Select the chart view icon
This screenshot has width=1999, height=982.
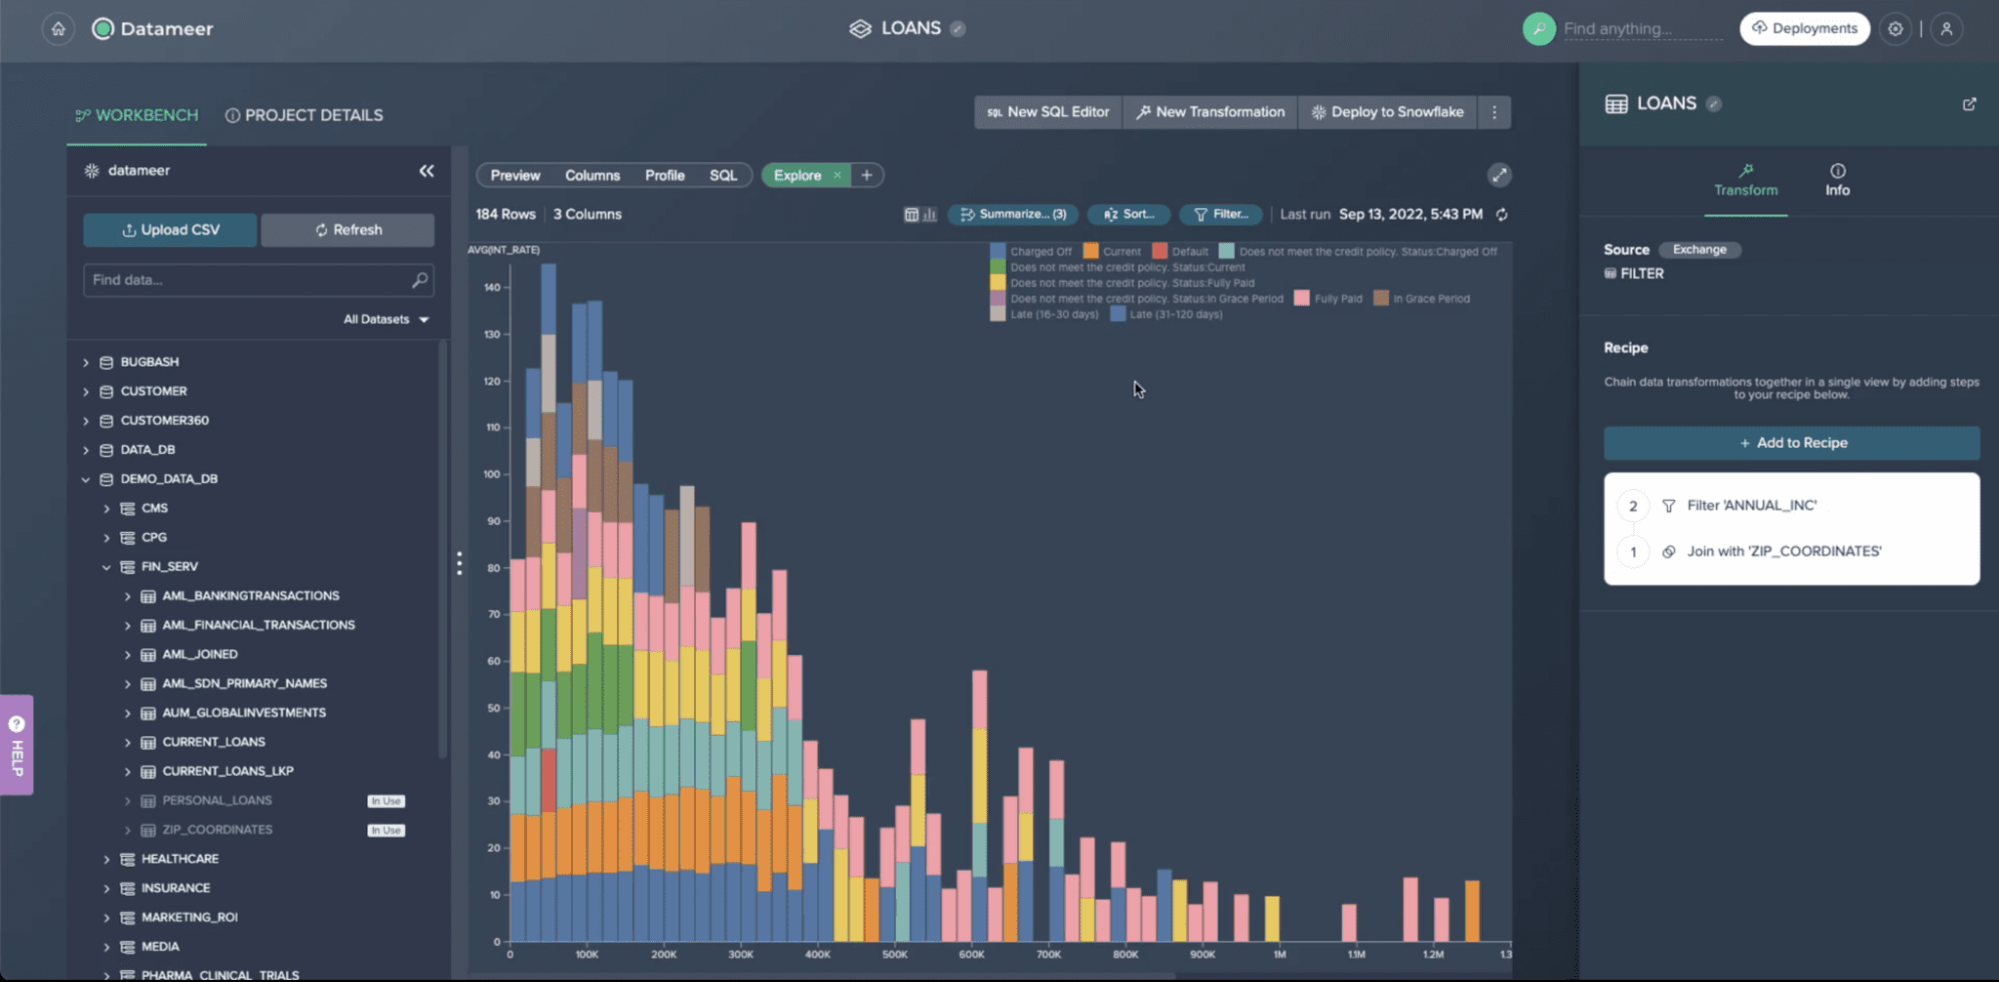click(x=930, y=214)
